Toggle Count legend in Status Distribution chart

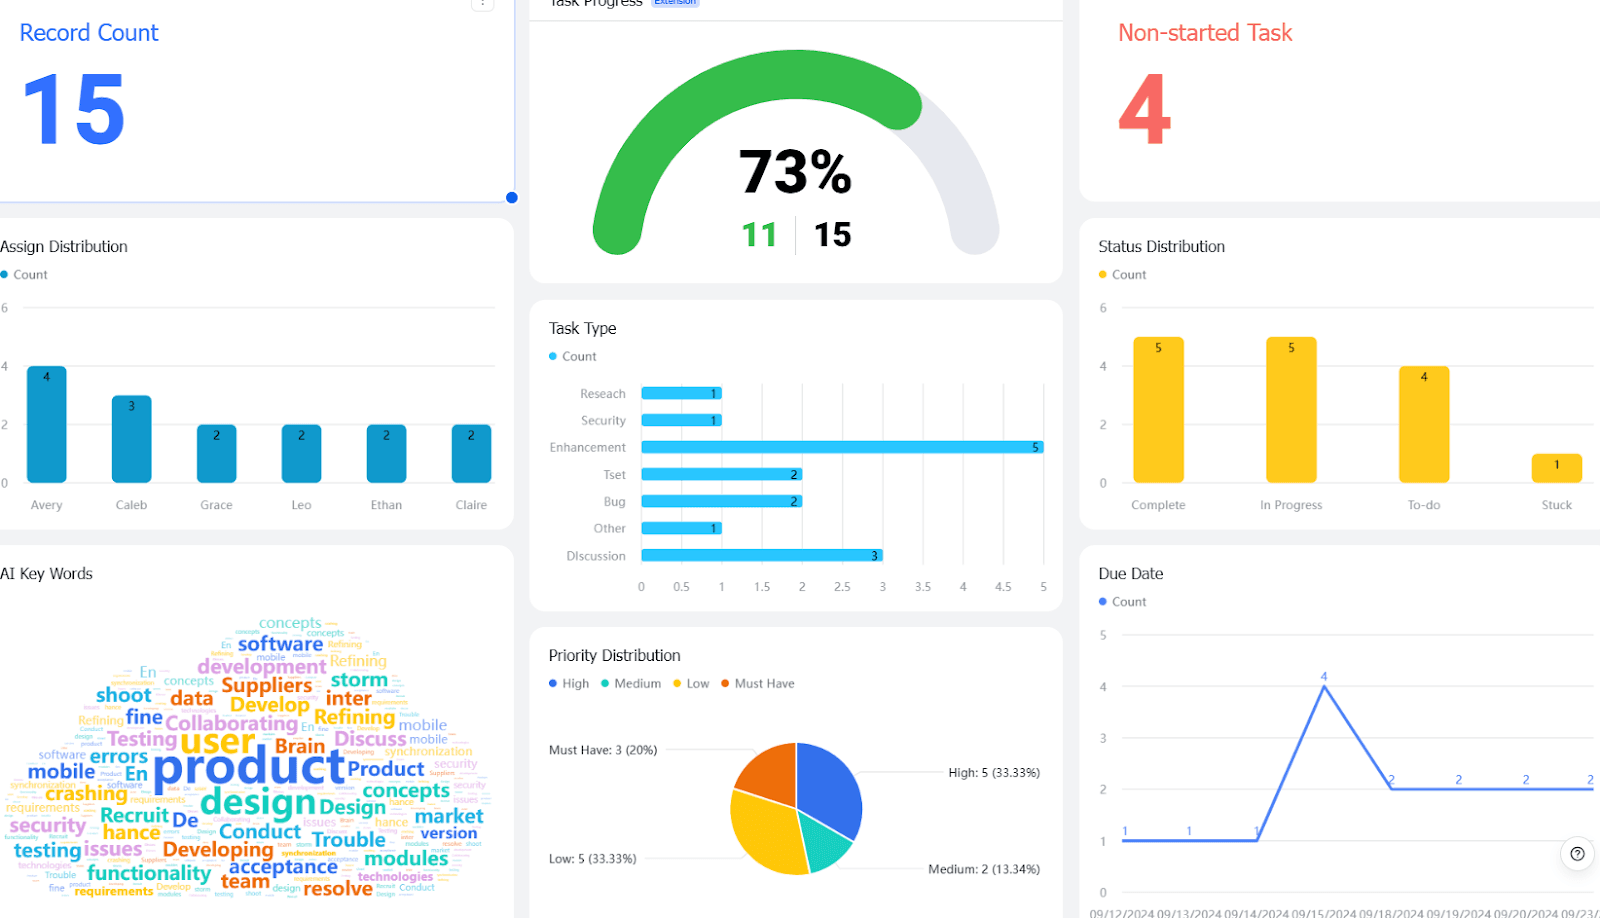pyautogui.click(x=1123, y=275)
